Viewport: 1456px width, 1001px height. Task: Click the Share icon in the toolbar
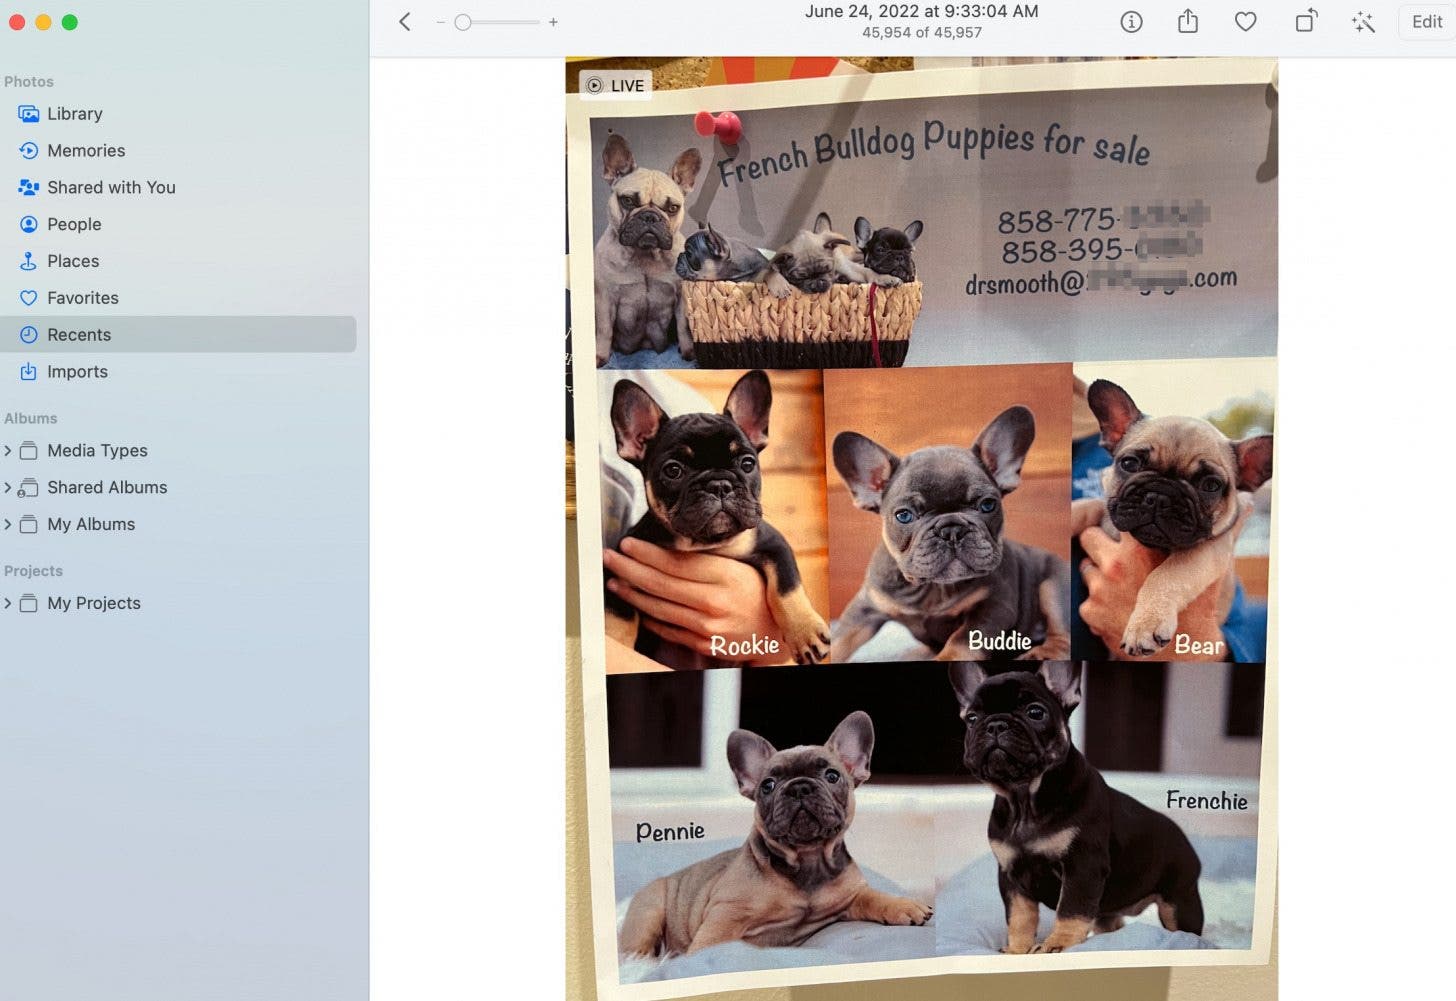click(1187, 21)
